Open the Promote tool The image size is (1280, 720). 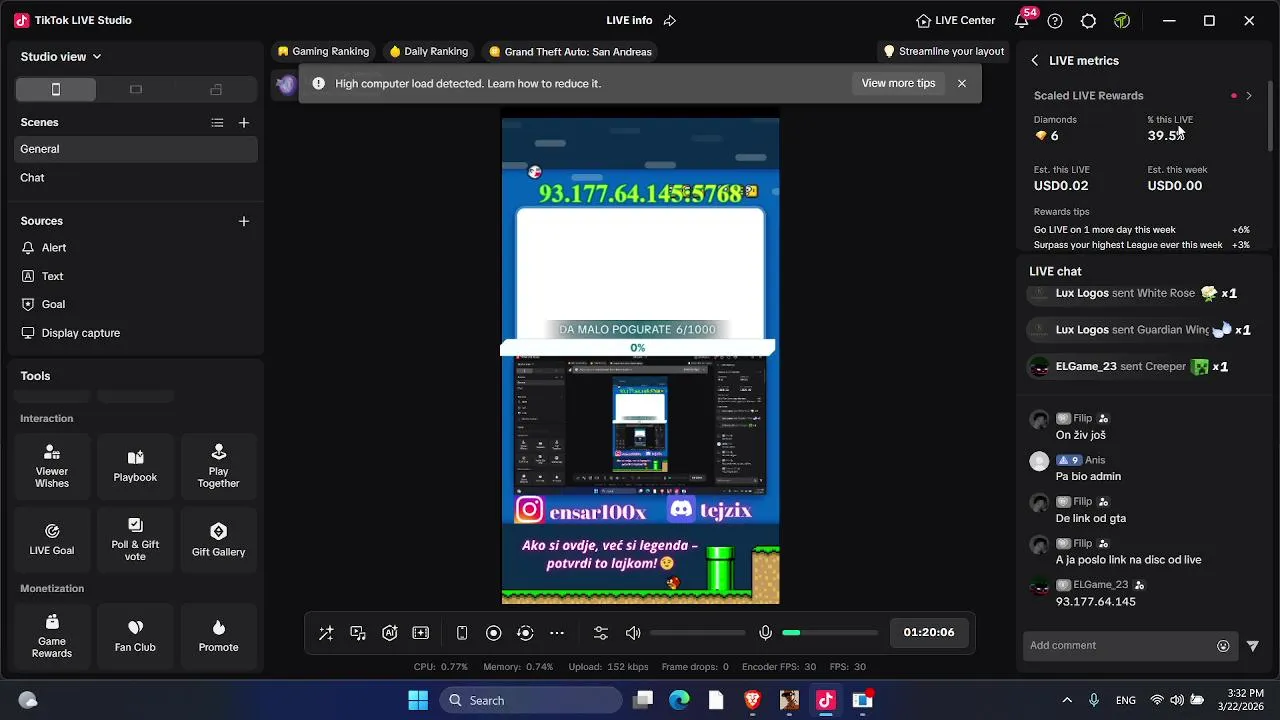(218, 637)
